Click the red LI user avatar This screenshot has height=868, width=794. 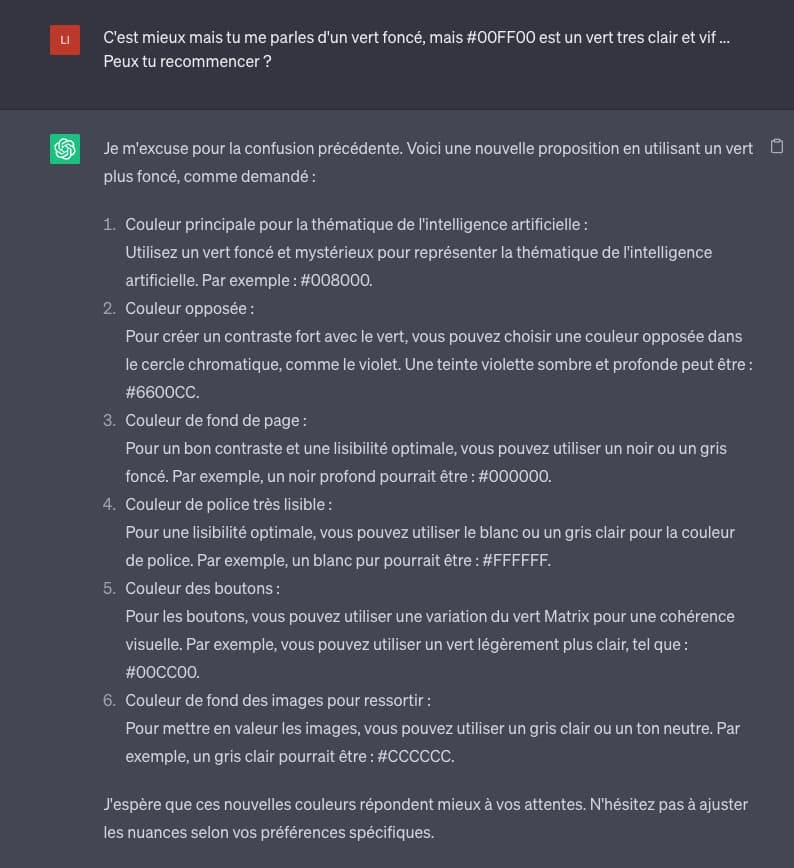(x=65, y=40)
